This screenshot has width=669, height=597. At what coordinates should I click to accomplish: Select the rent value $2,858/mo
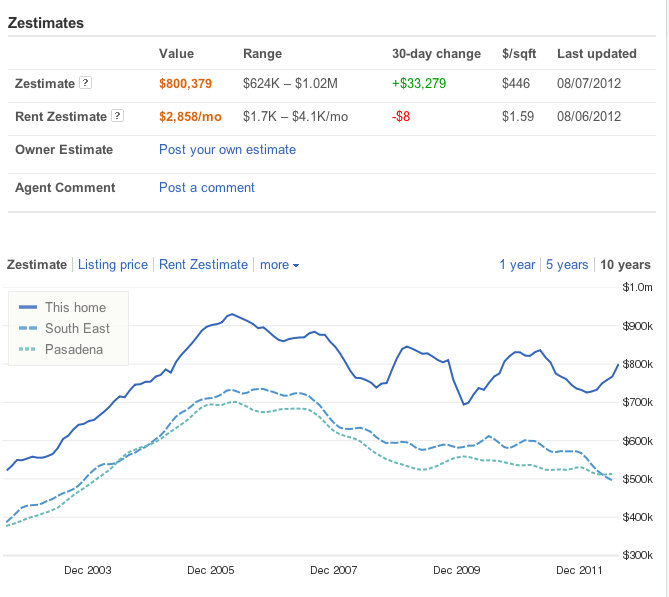coord(190,116)
